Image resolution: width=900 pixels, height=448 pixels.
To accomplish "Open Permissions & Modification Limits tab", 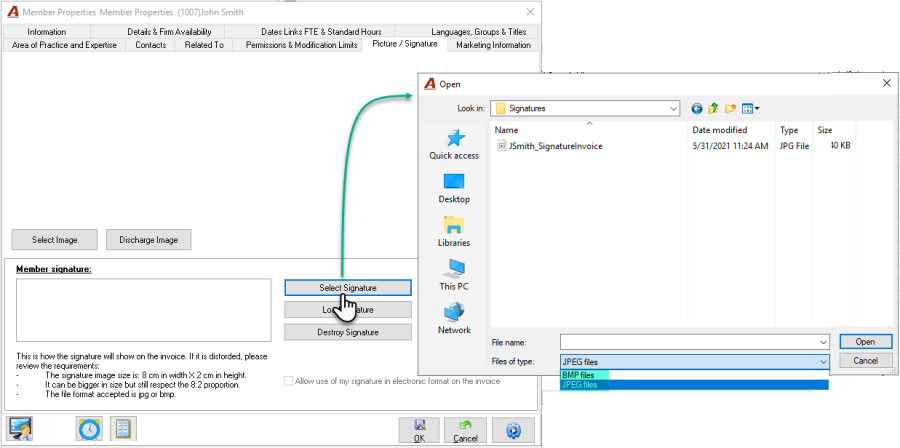I will click(x=301, y=45).
